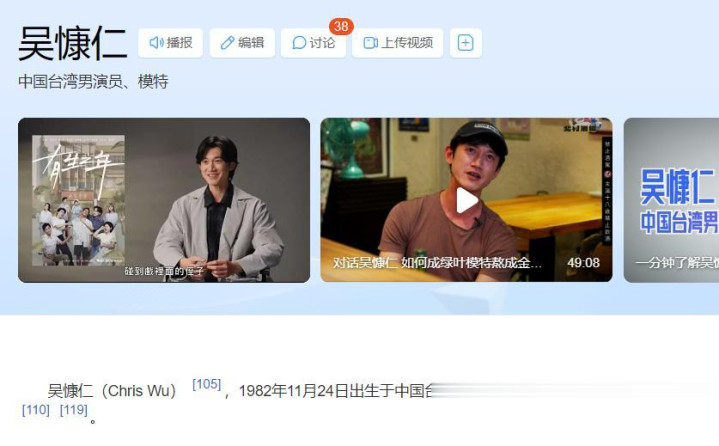
Task: Click the 有生之年 poster in first video
Action: click(78, 200)
